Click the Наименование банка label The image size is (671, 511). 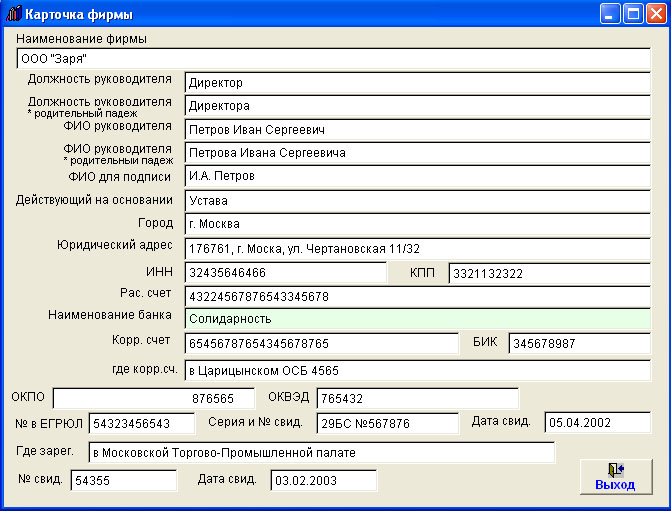tap(110, 315)
